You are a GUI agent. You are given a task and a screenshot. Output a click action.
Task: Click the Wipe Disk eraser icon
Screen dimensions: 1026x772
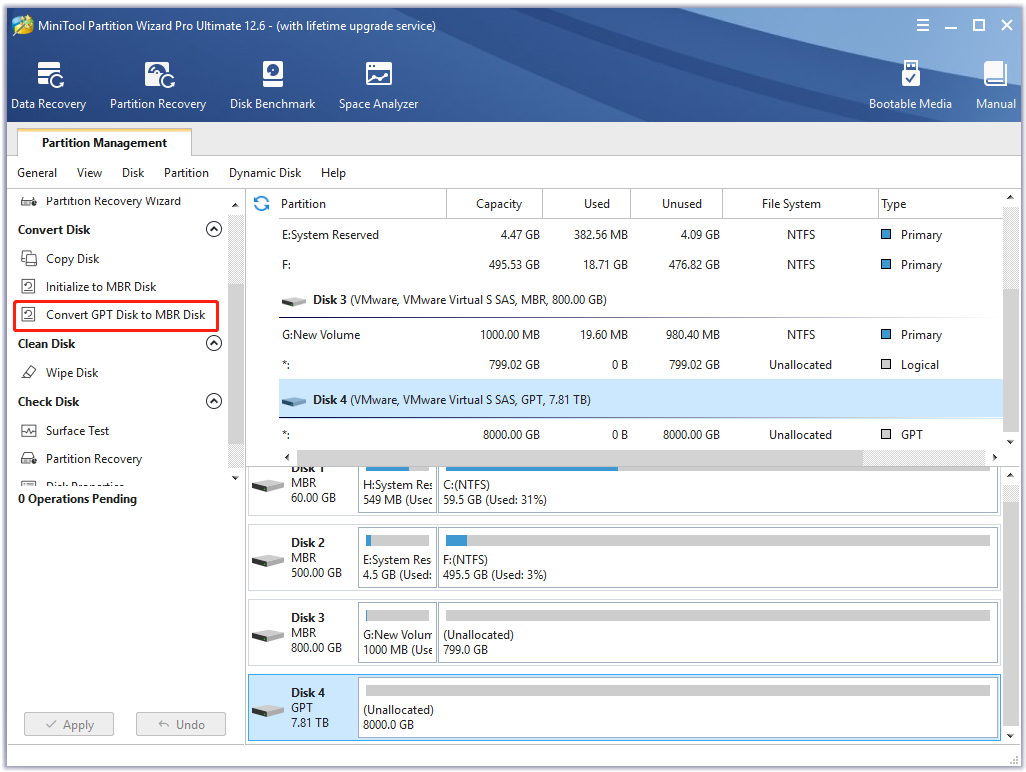pyautogui.click(x=29, y=372)
